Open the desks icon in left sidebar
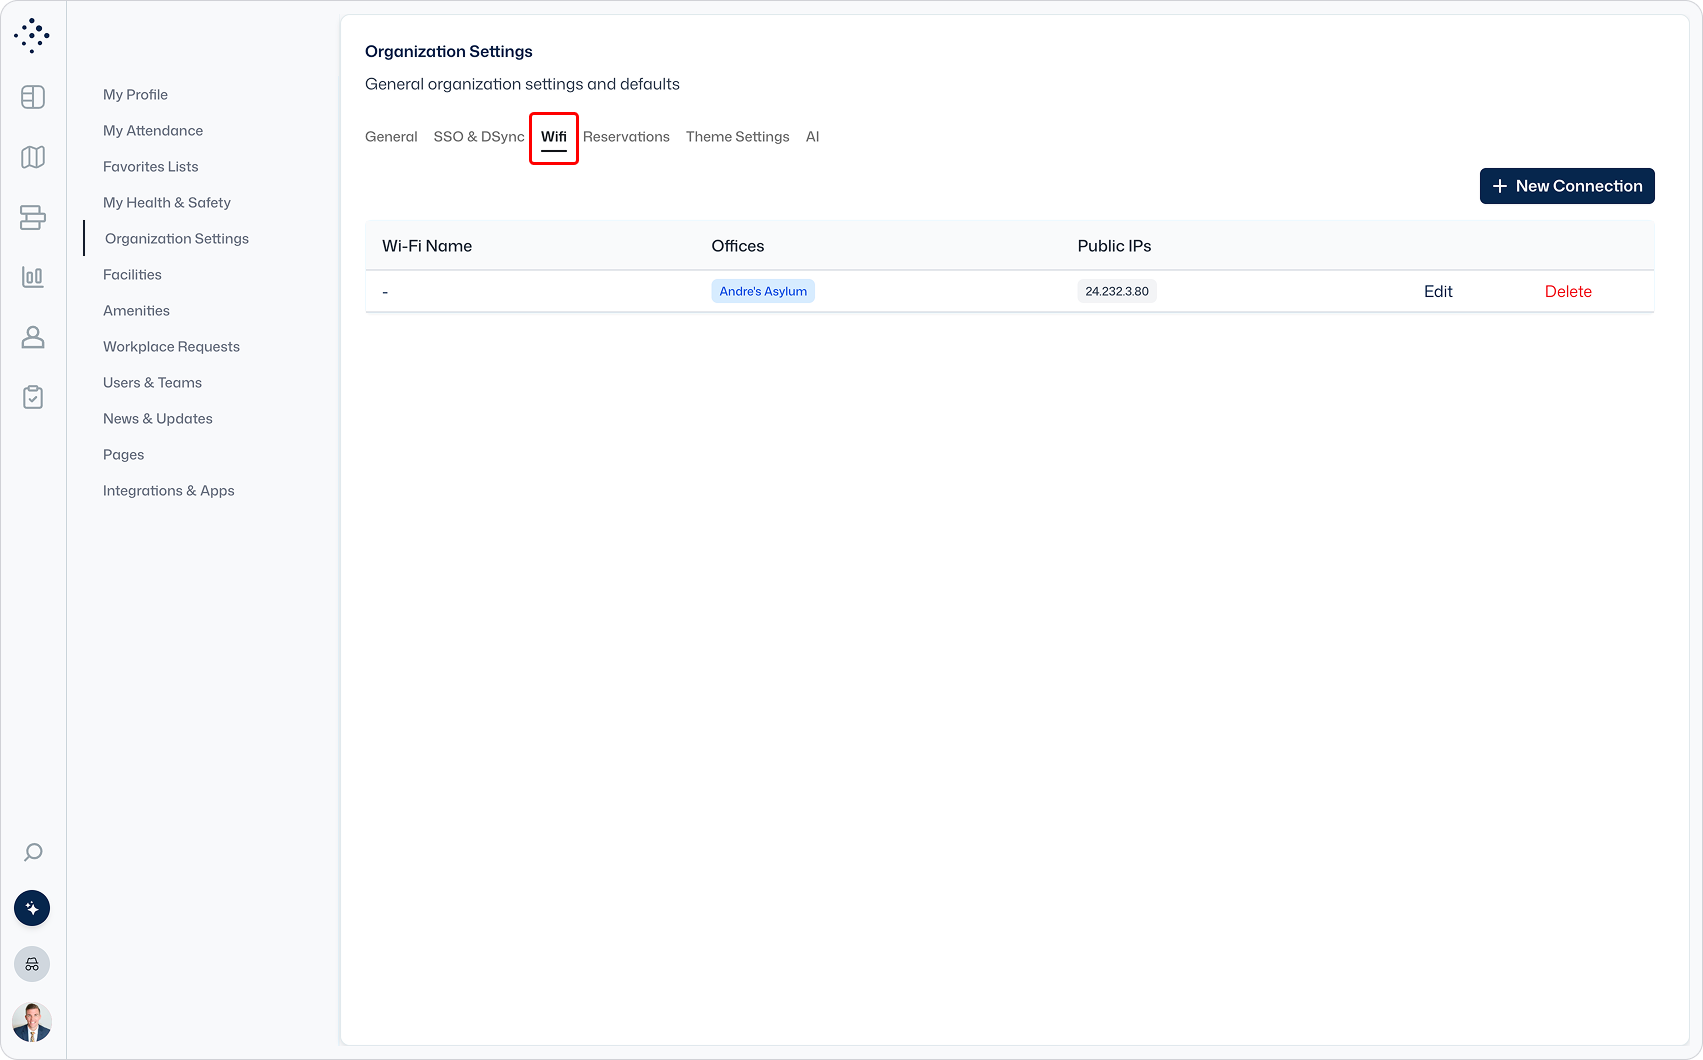Image resolution: width=1703 pixels, height=1060 pixels. pyautogui.click(x=33, y=217)
